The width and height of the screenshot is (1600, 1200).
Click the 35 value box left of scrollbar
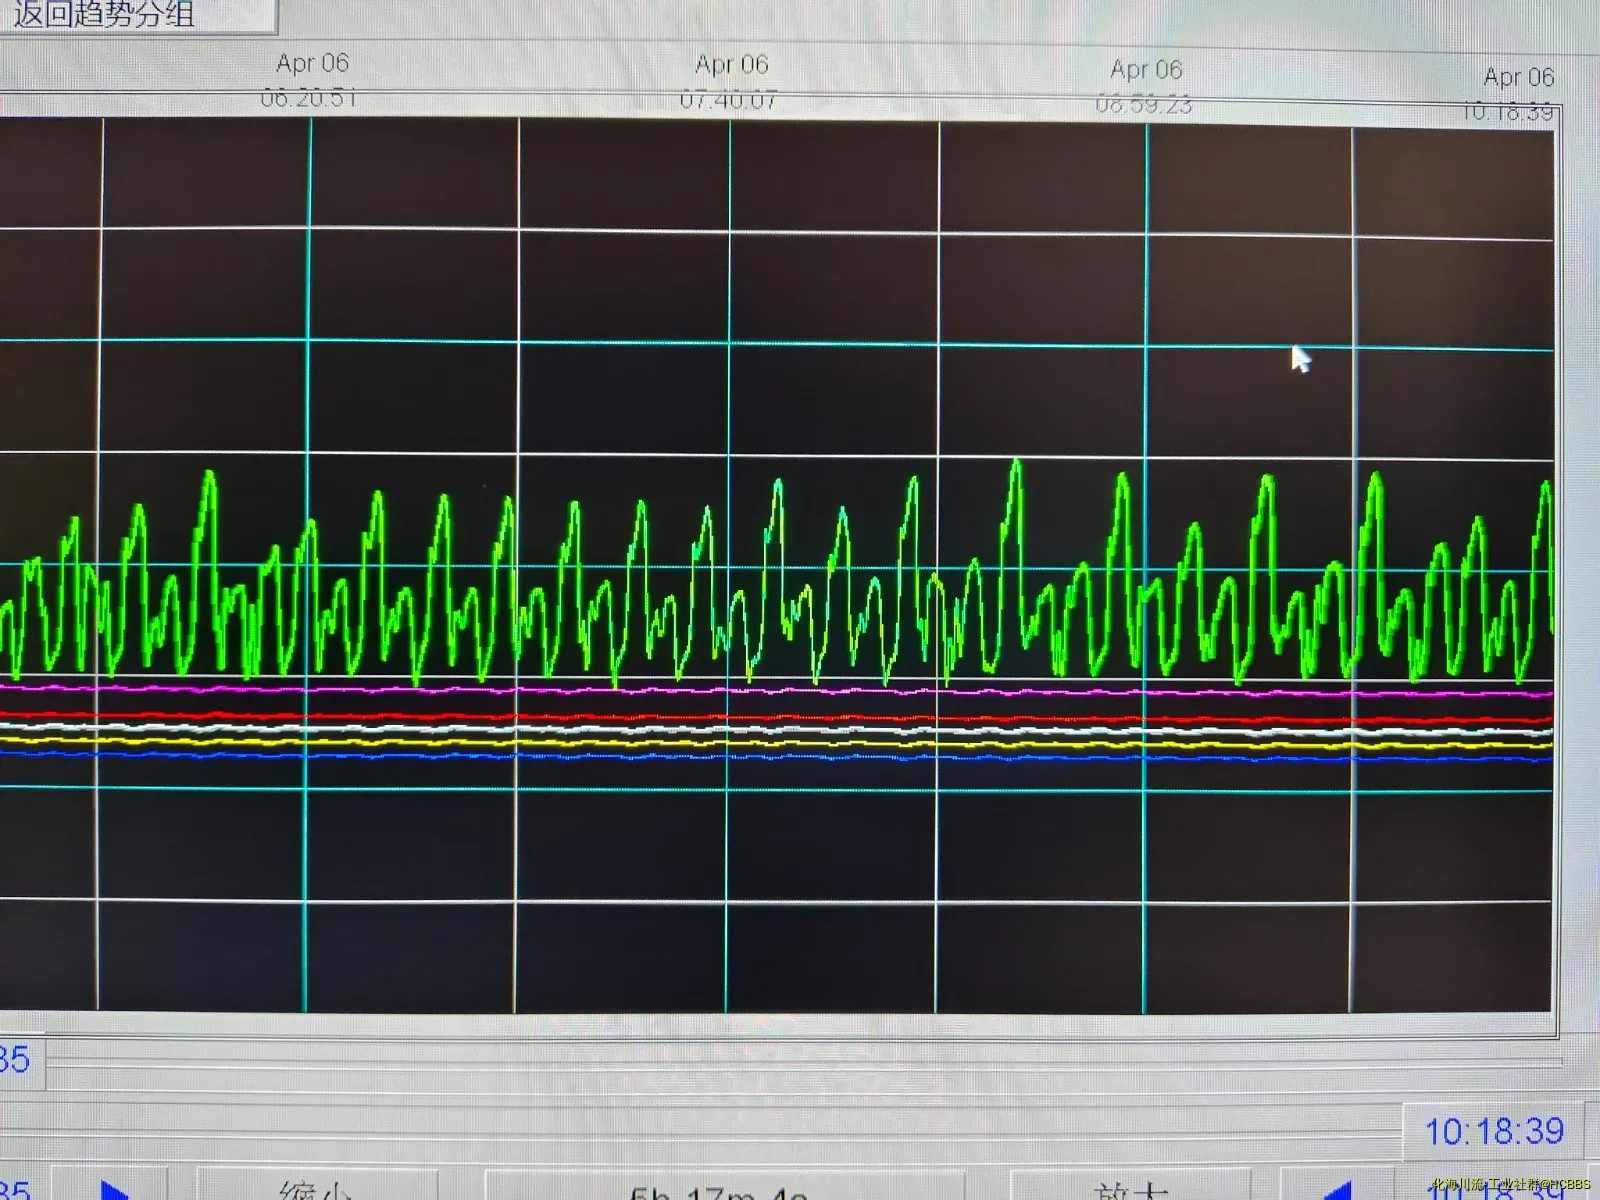click(18, 1060)
